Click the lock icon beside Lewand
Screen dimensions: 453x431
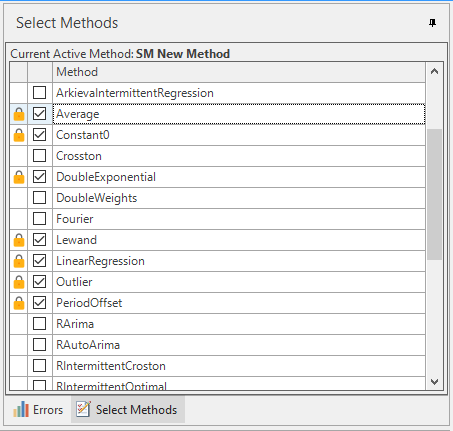pos(19,240)
